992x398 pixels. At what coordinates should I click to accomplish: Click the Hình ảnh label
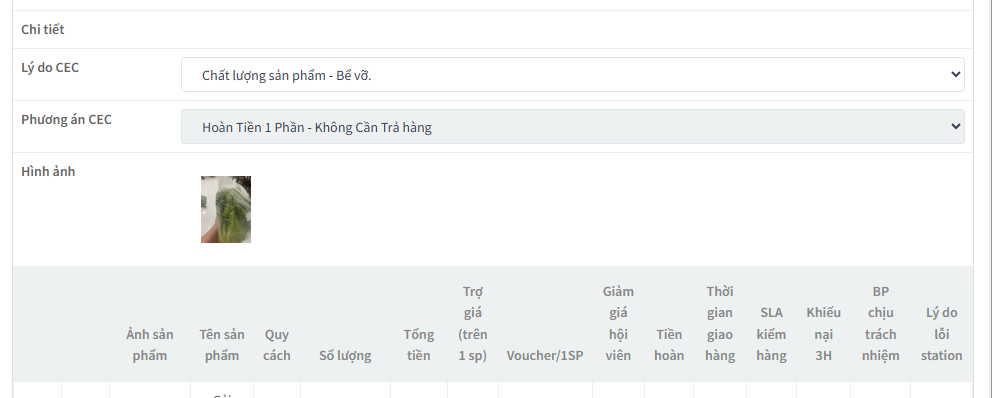tap(48, 171)
